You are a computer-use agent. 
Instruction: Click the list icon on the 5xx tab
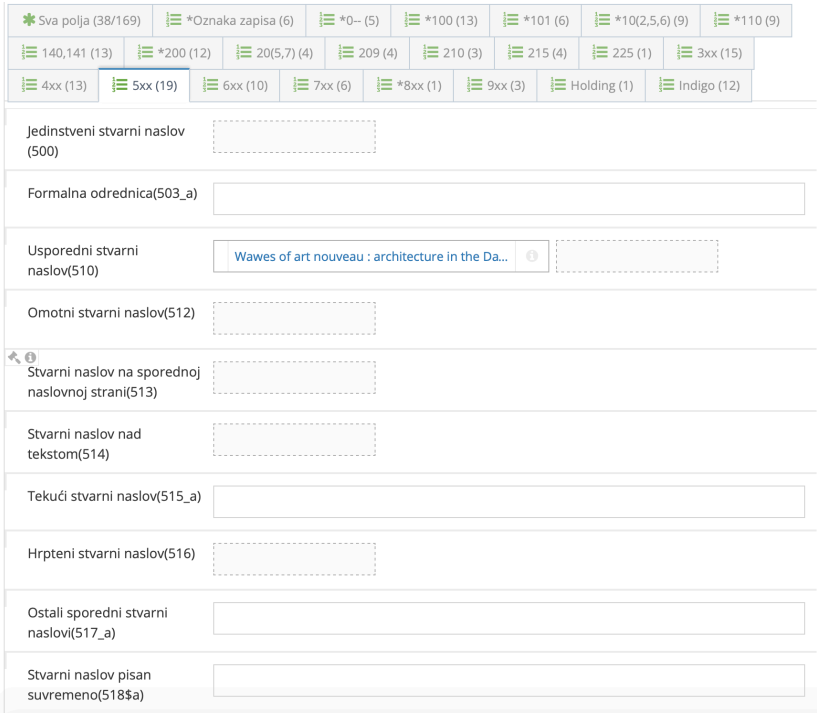tap(120, 85)
